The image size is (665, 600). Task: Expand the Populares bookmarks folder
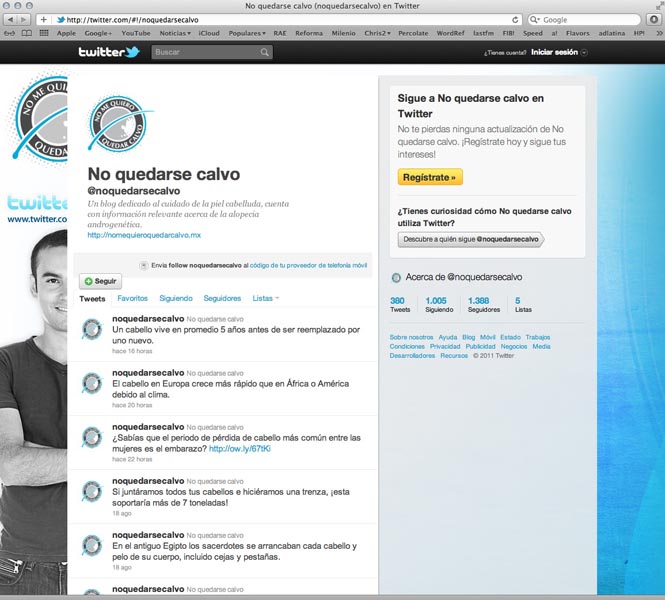tap(247, 33)
